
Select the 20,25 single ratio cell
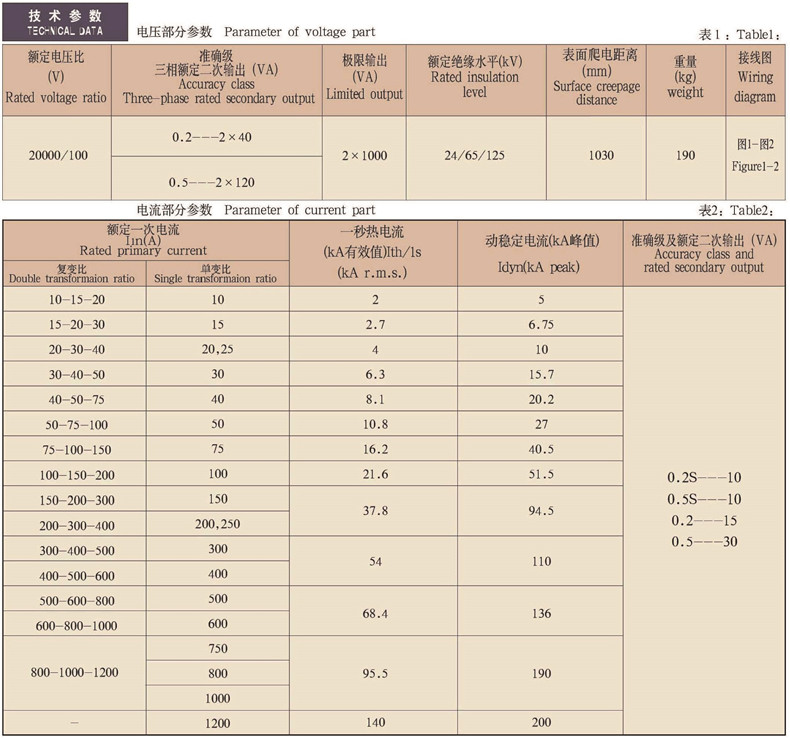click(x=218, y=349)
